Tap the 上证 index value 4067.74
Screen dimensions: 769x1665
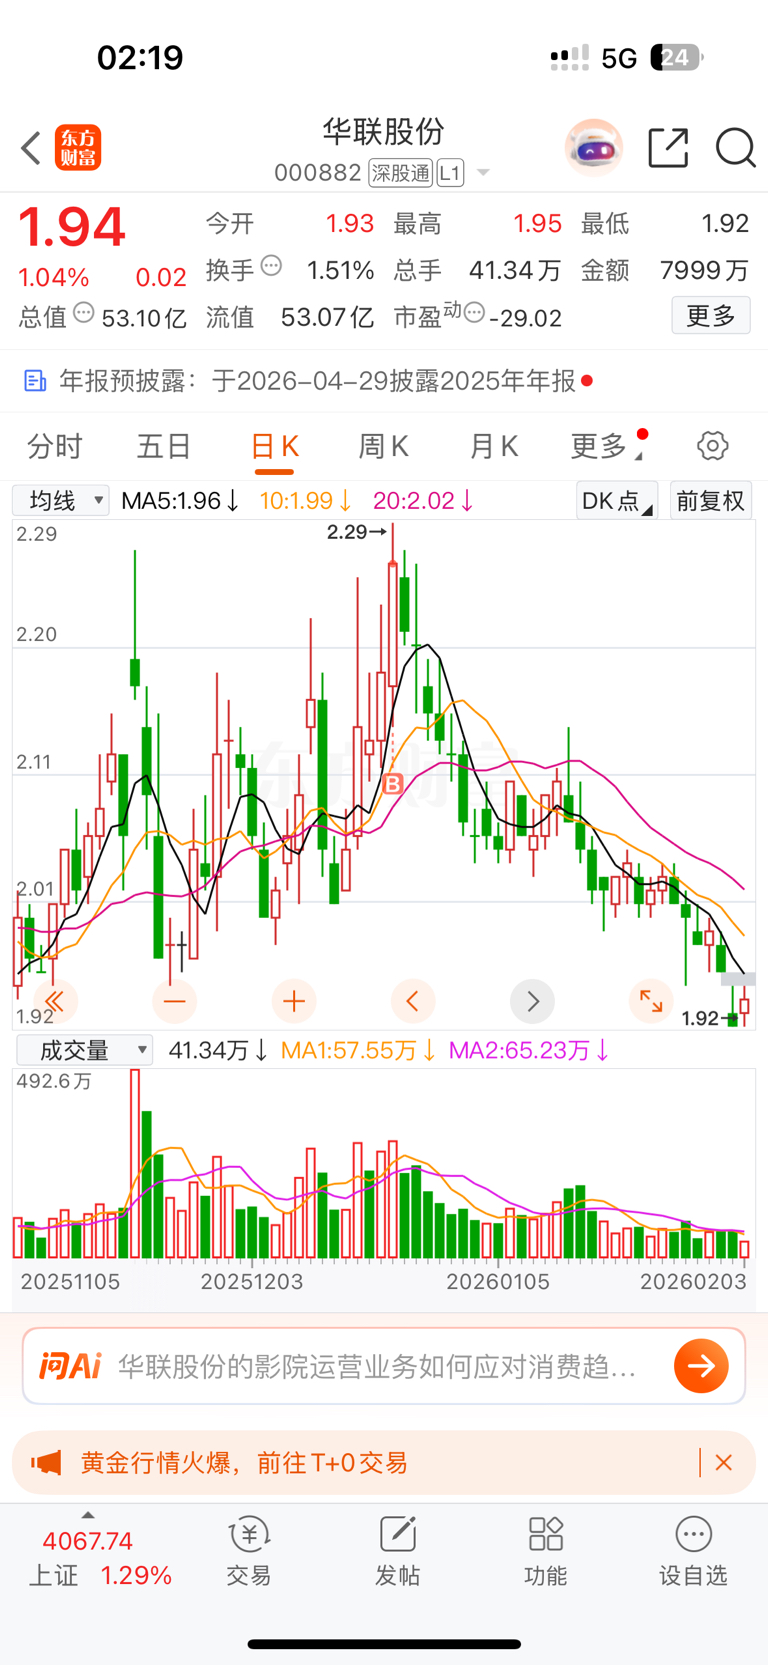pyautogui.click(x=88, y=1541)
